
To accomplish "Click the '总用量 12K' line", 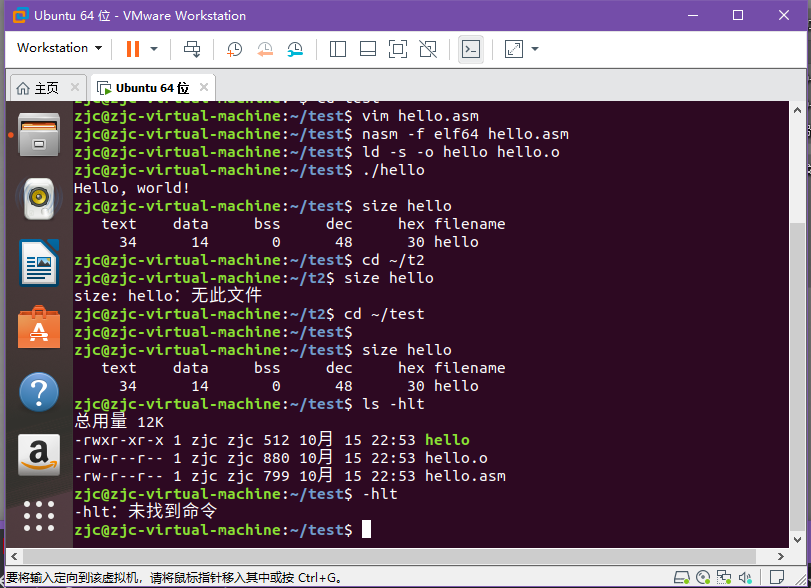I will pyautogui.click(x=119, y=421).
